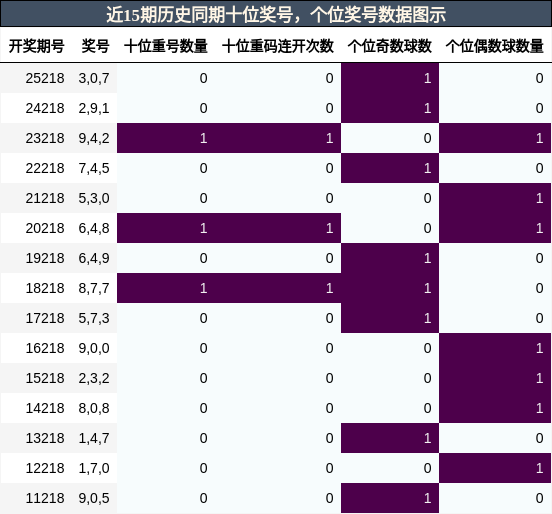Click 个位偶数球数量 purple cell in row 15218
The height and width of the screenshot is (514, 552).
click(495, 378)
